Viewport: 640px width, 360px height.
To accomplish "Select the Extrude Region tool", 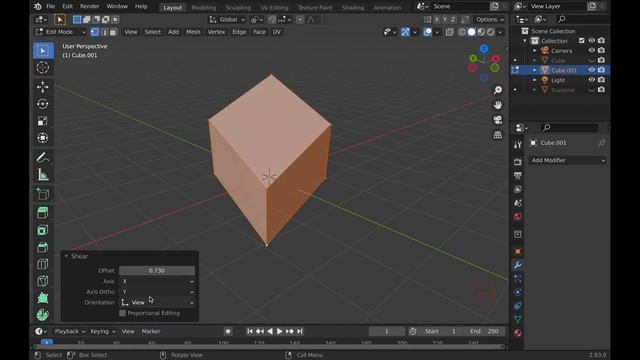I will pyautogui.click(x=43, y=213).
